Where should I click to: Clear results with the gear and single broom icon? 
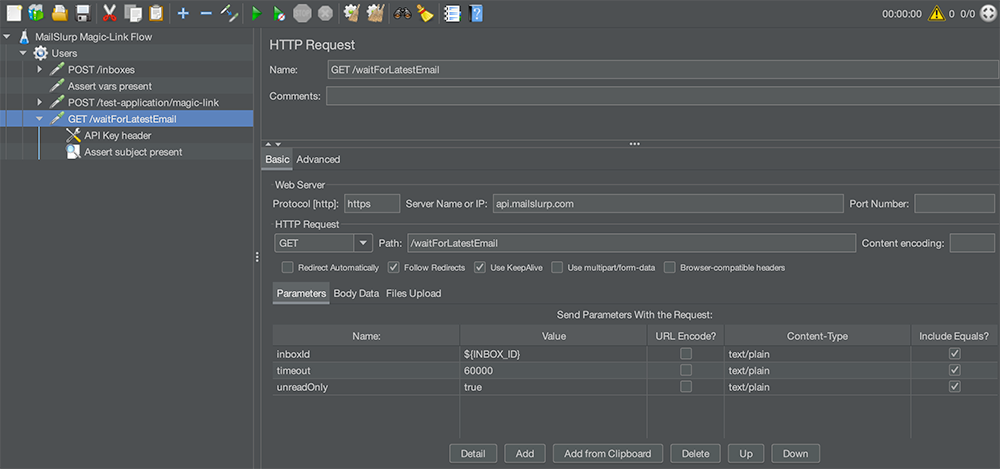coord(351,13)
